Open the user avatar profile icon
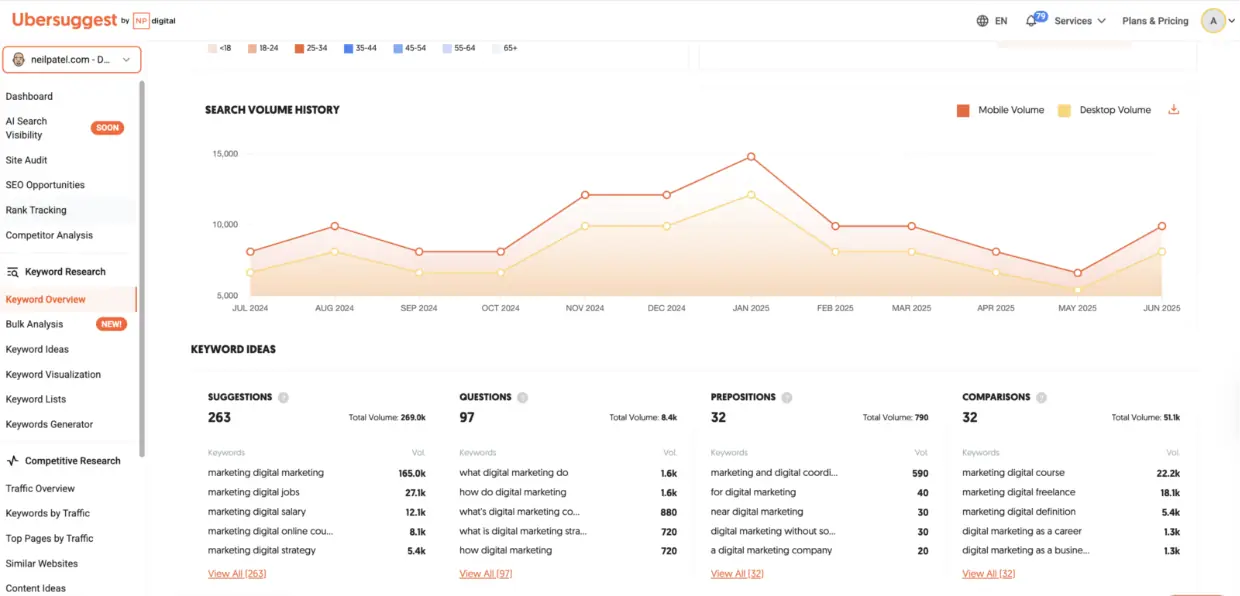 pyautogui.click(x=1213, y=19)
